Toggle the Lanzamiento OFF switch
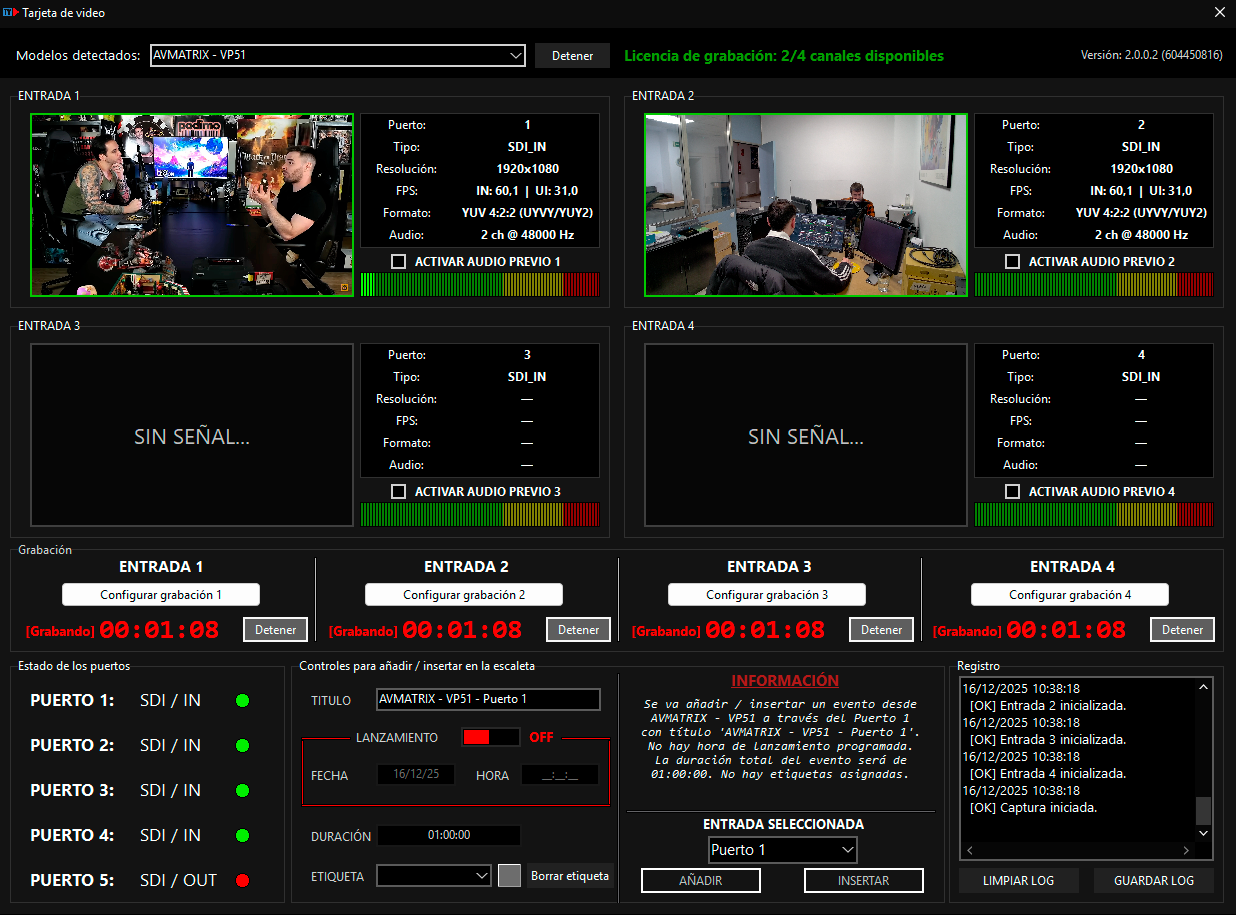This screenshot has height=915, width=1236. (x=490, y=737)
